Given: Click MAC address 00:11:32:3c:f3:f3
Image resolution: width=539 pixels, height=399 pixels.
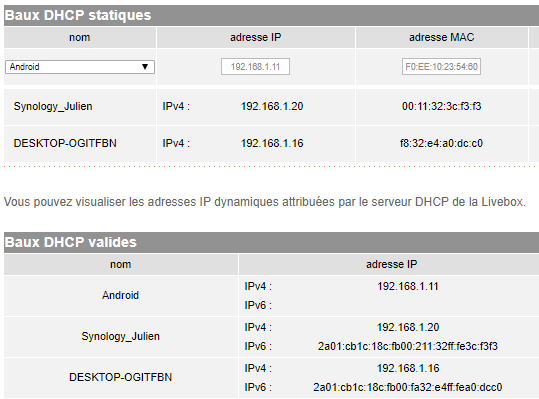Looking at the screenshot, I should coord(441,106).
